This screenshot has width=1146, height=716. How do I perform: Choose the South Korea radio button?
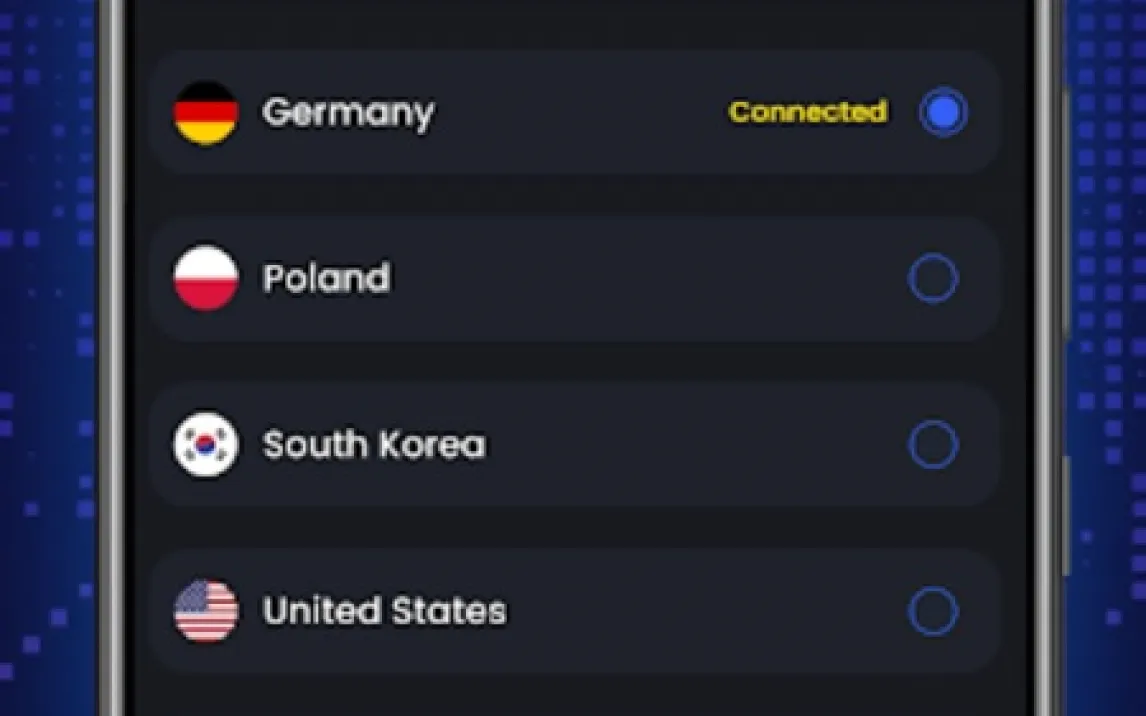933,445
